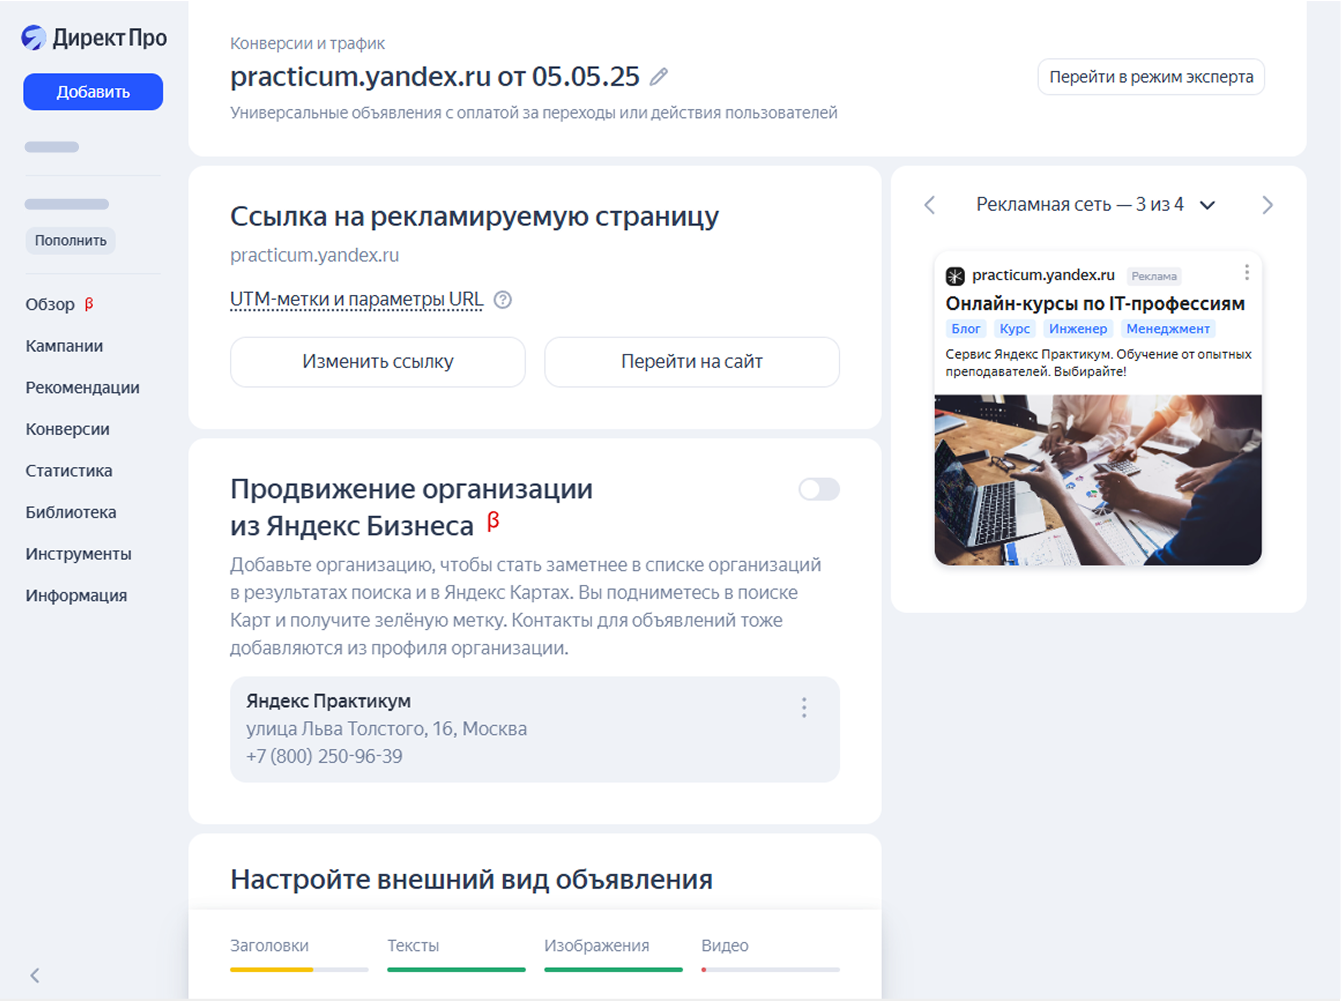
Task: Select Конверсии in the sidebar
Action: point(67,429)
